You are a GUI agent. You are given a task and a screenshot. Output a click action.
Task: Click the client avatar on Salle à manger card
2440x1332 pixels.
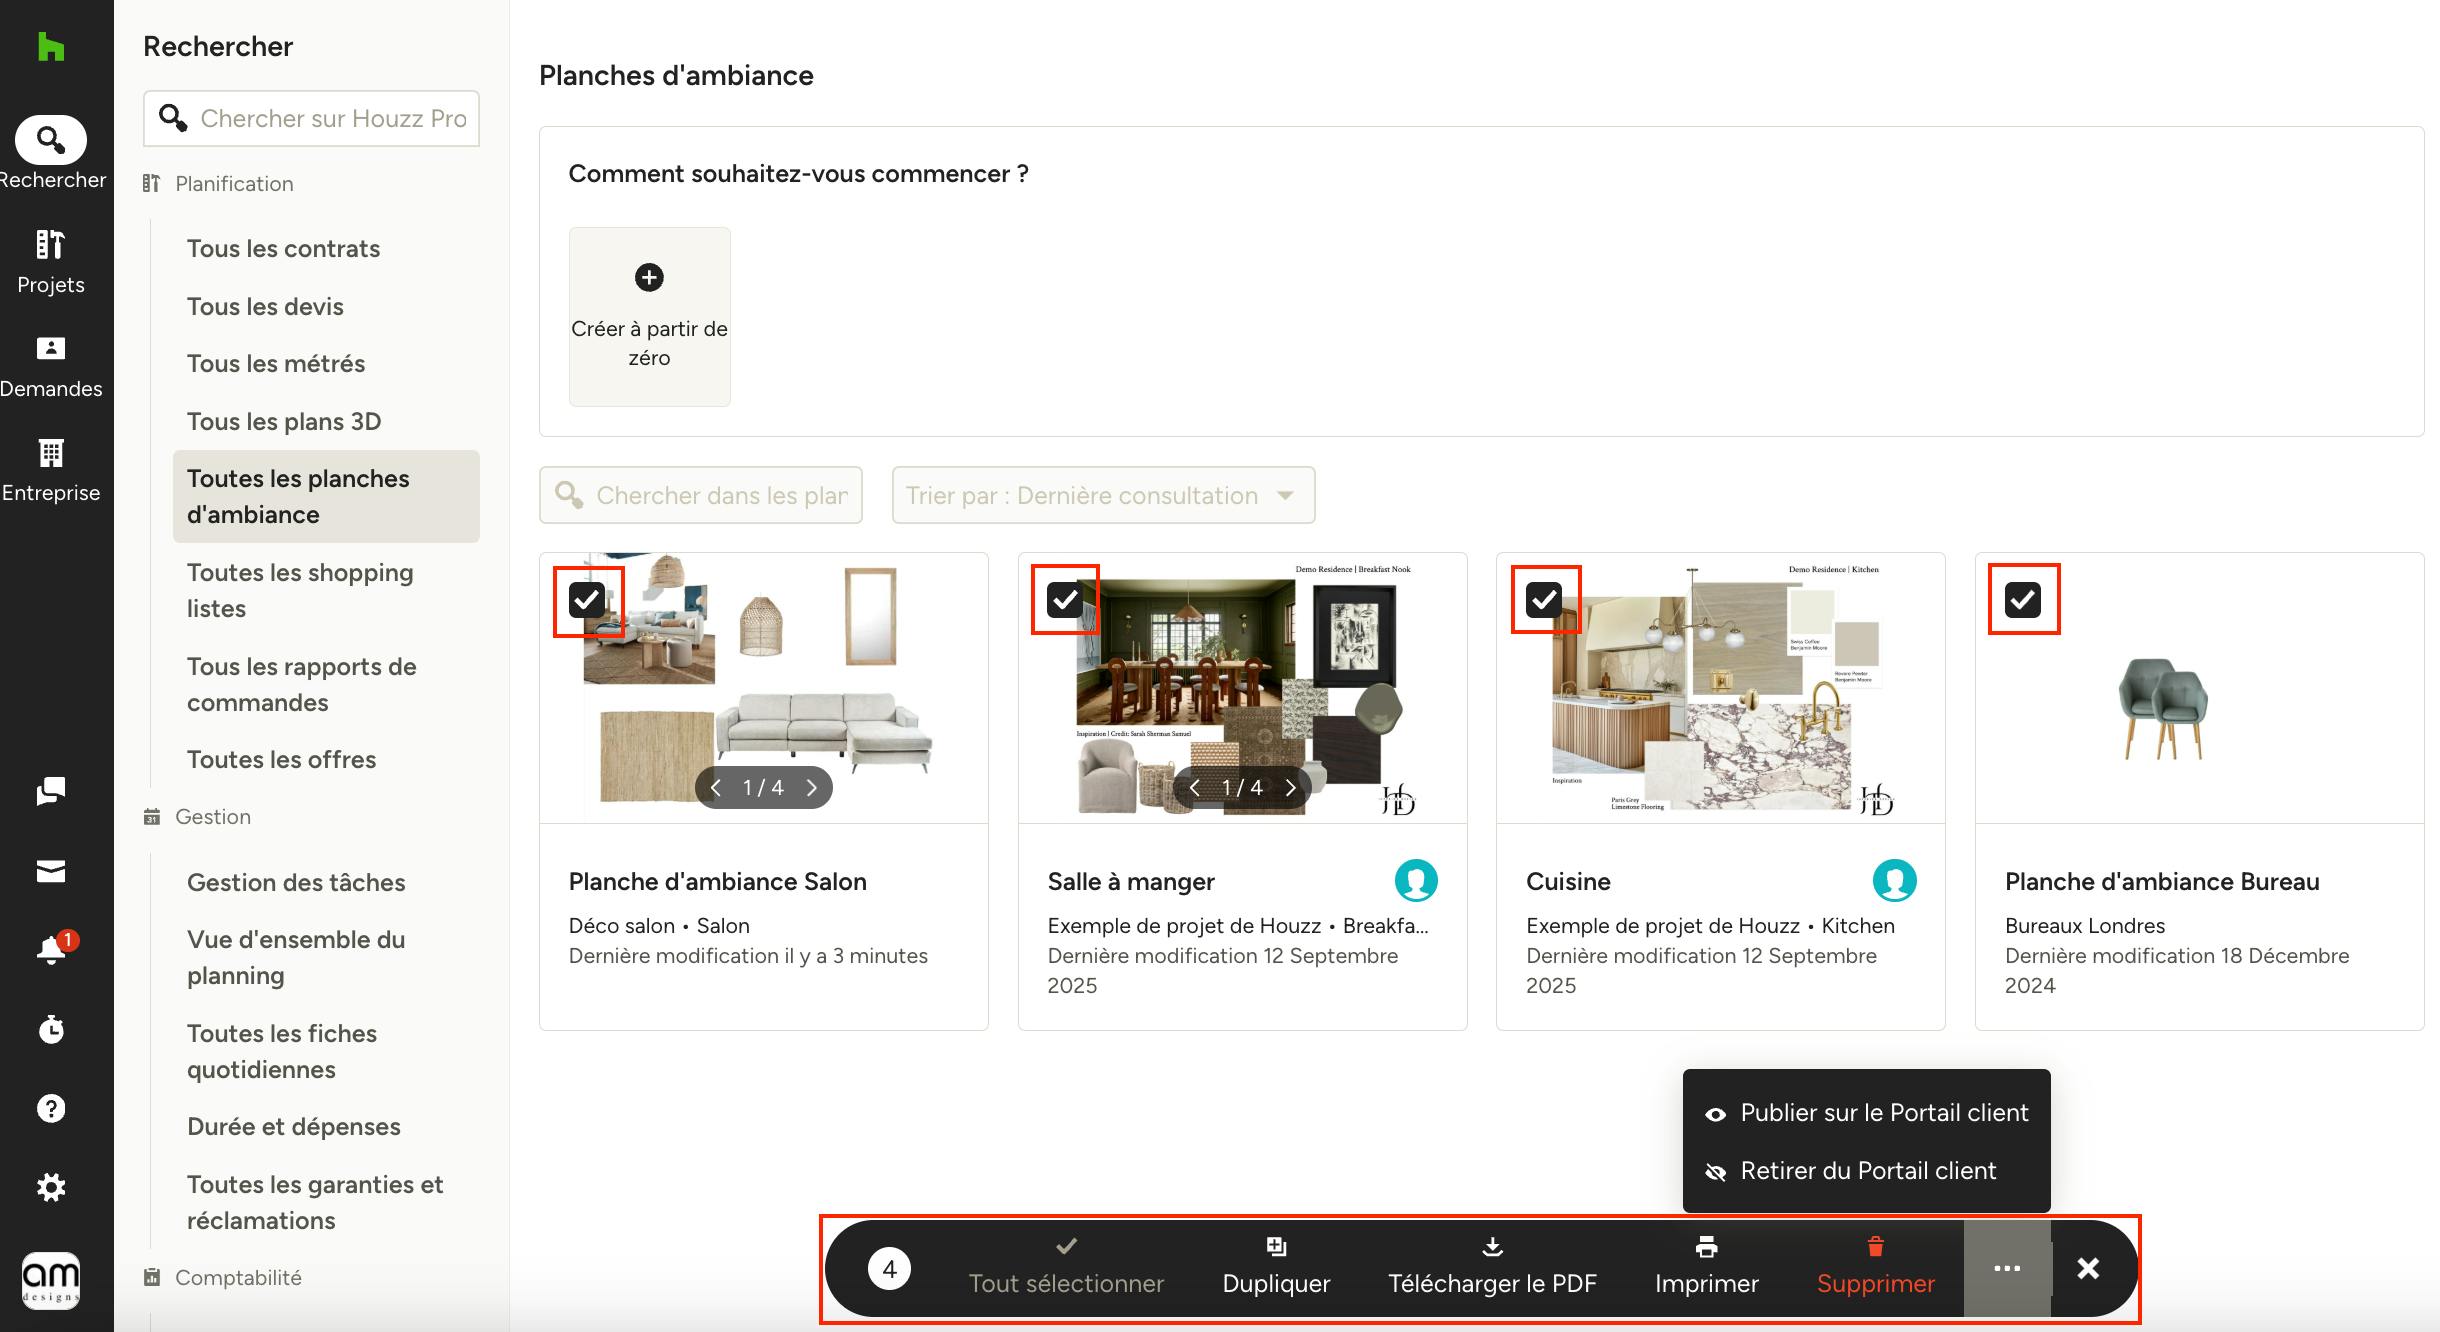click(1416, 881)
